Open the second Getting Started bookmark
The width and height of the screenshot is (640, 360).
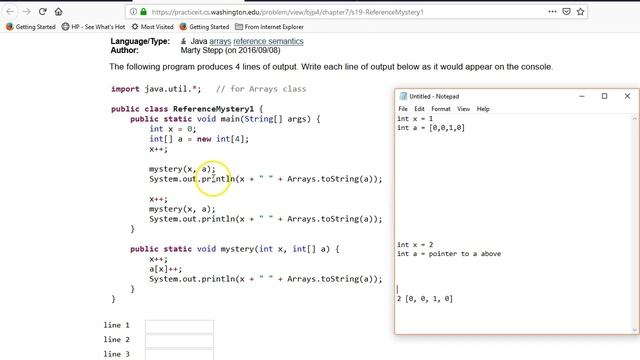[x=204, y=27]
